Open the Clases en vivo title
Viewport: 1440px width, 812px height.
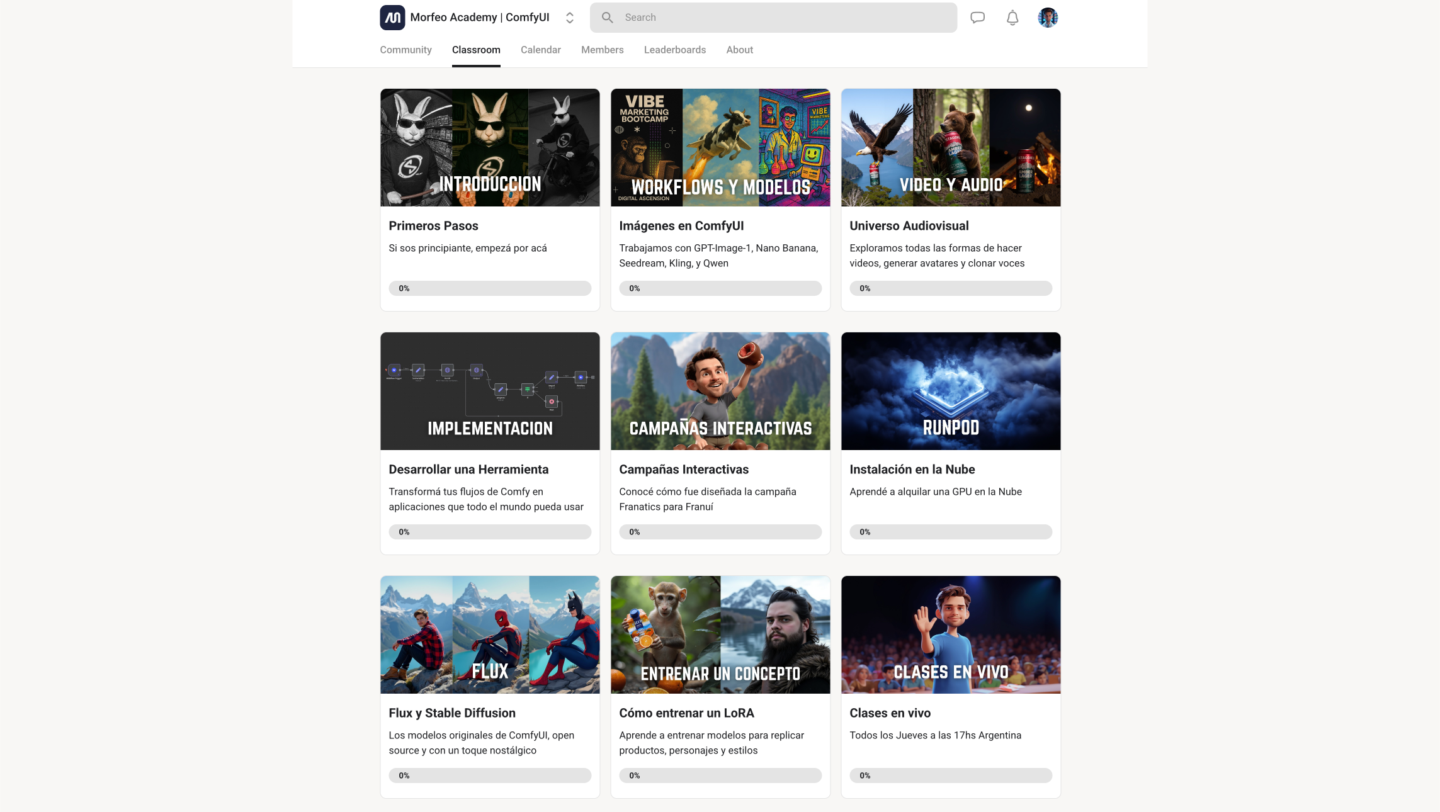(x=890, y=713)
